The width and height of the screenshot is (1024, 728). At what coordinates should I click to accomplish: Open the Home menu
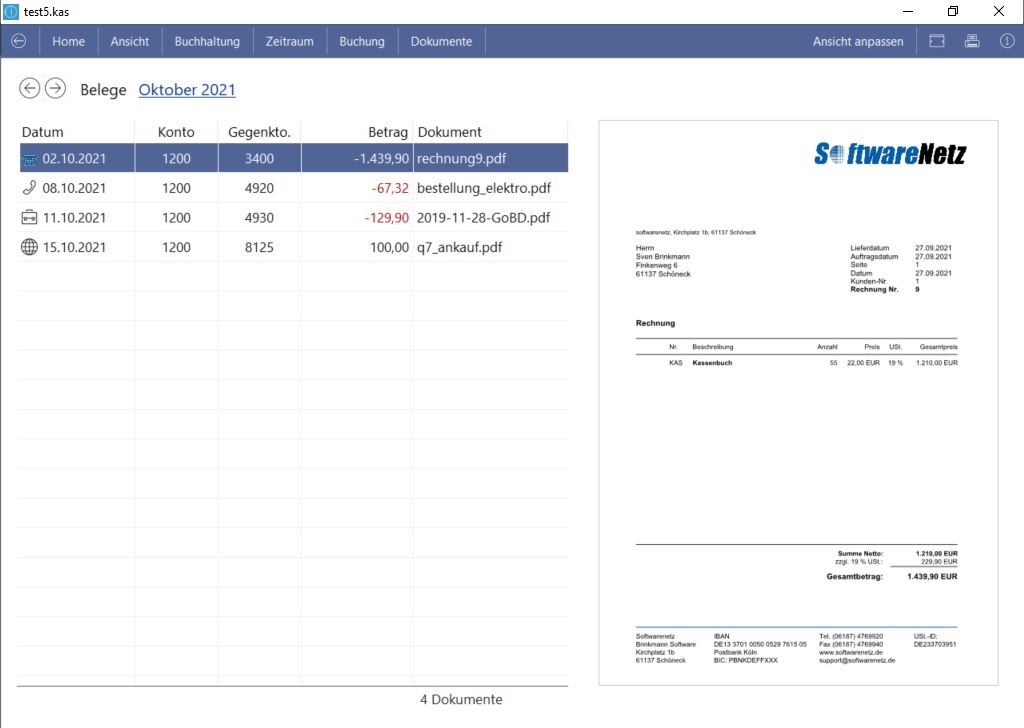point(69,41)
